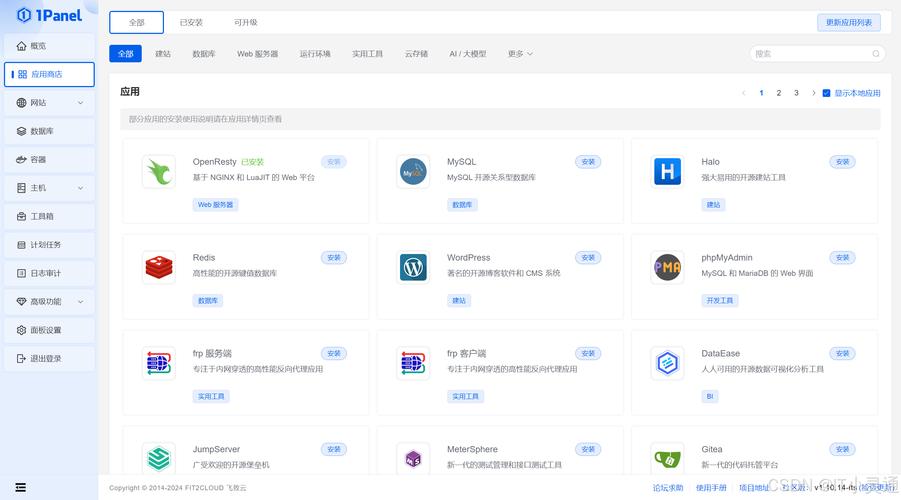Click the 主机 server icon

point(21,188)
